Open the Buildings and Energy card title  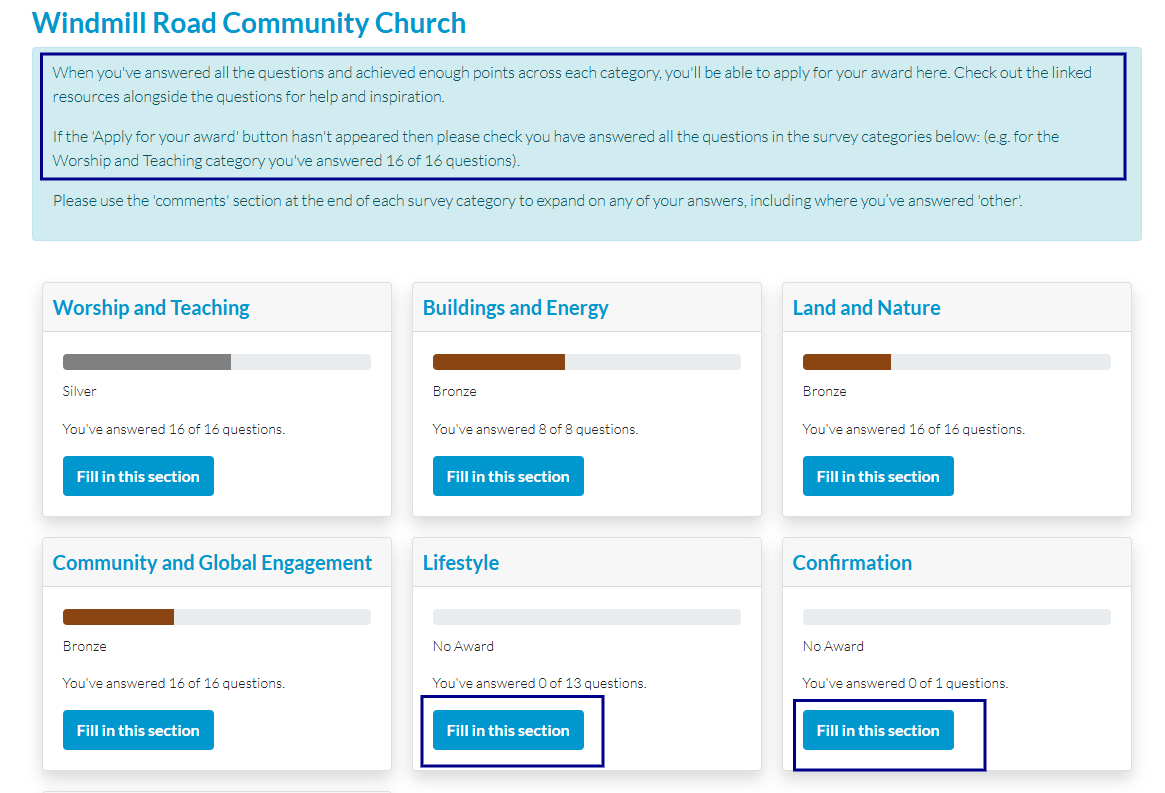coord(516,308)
